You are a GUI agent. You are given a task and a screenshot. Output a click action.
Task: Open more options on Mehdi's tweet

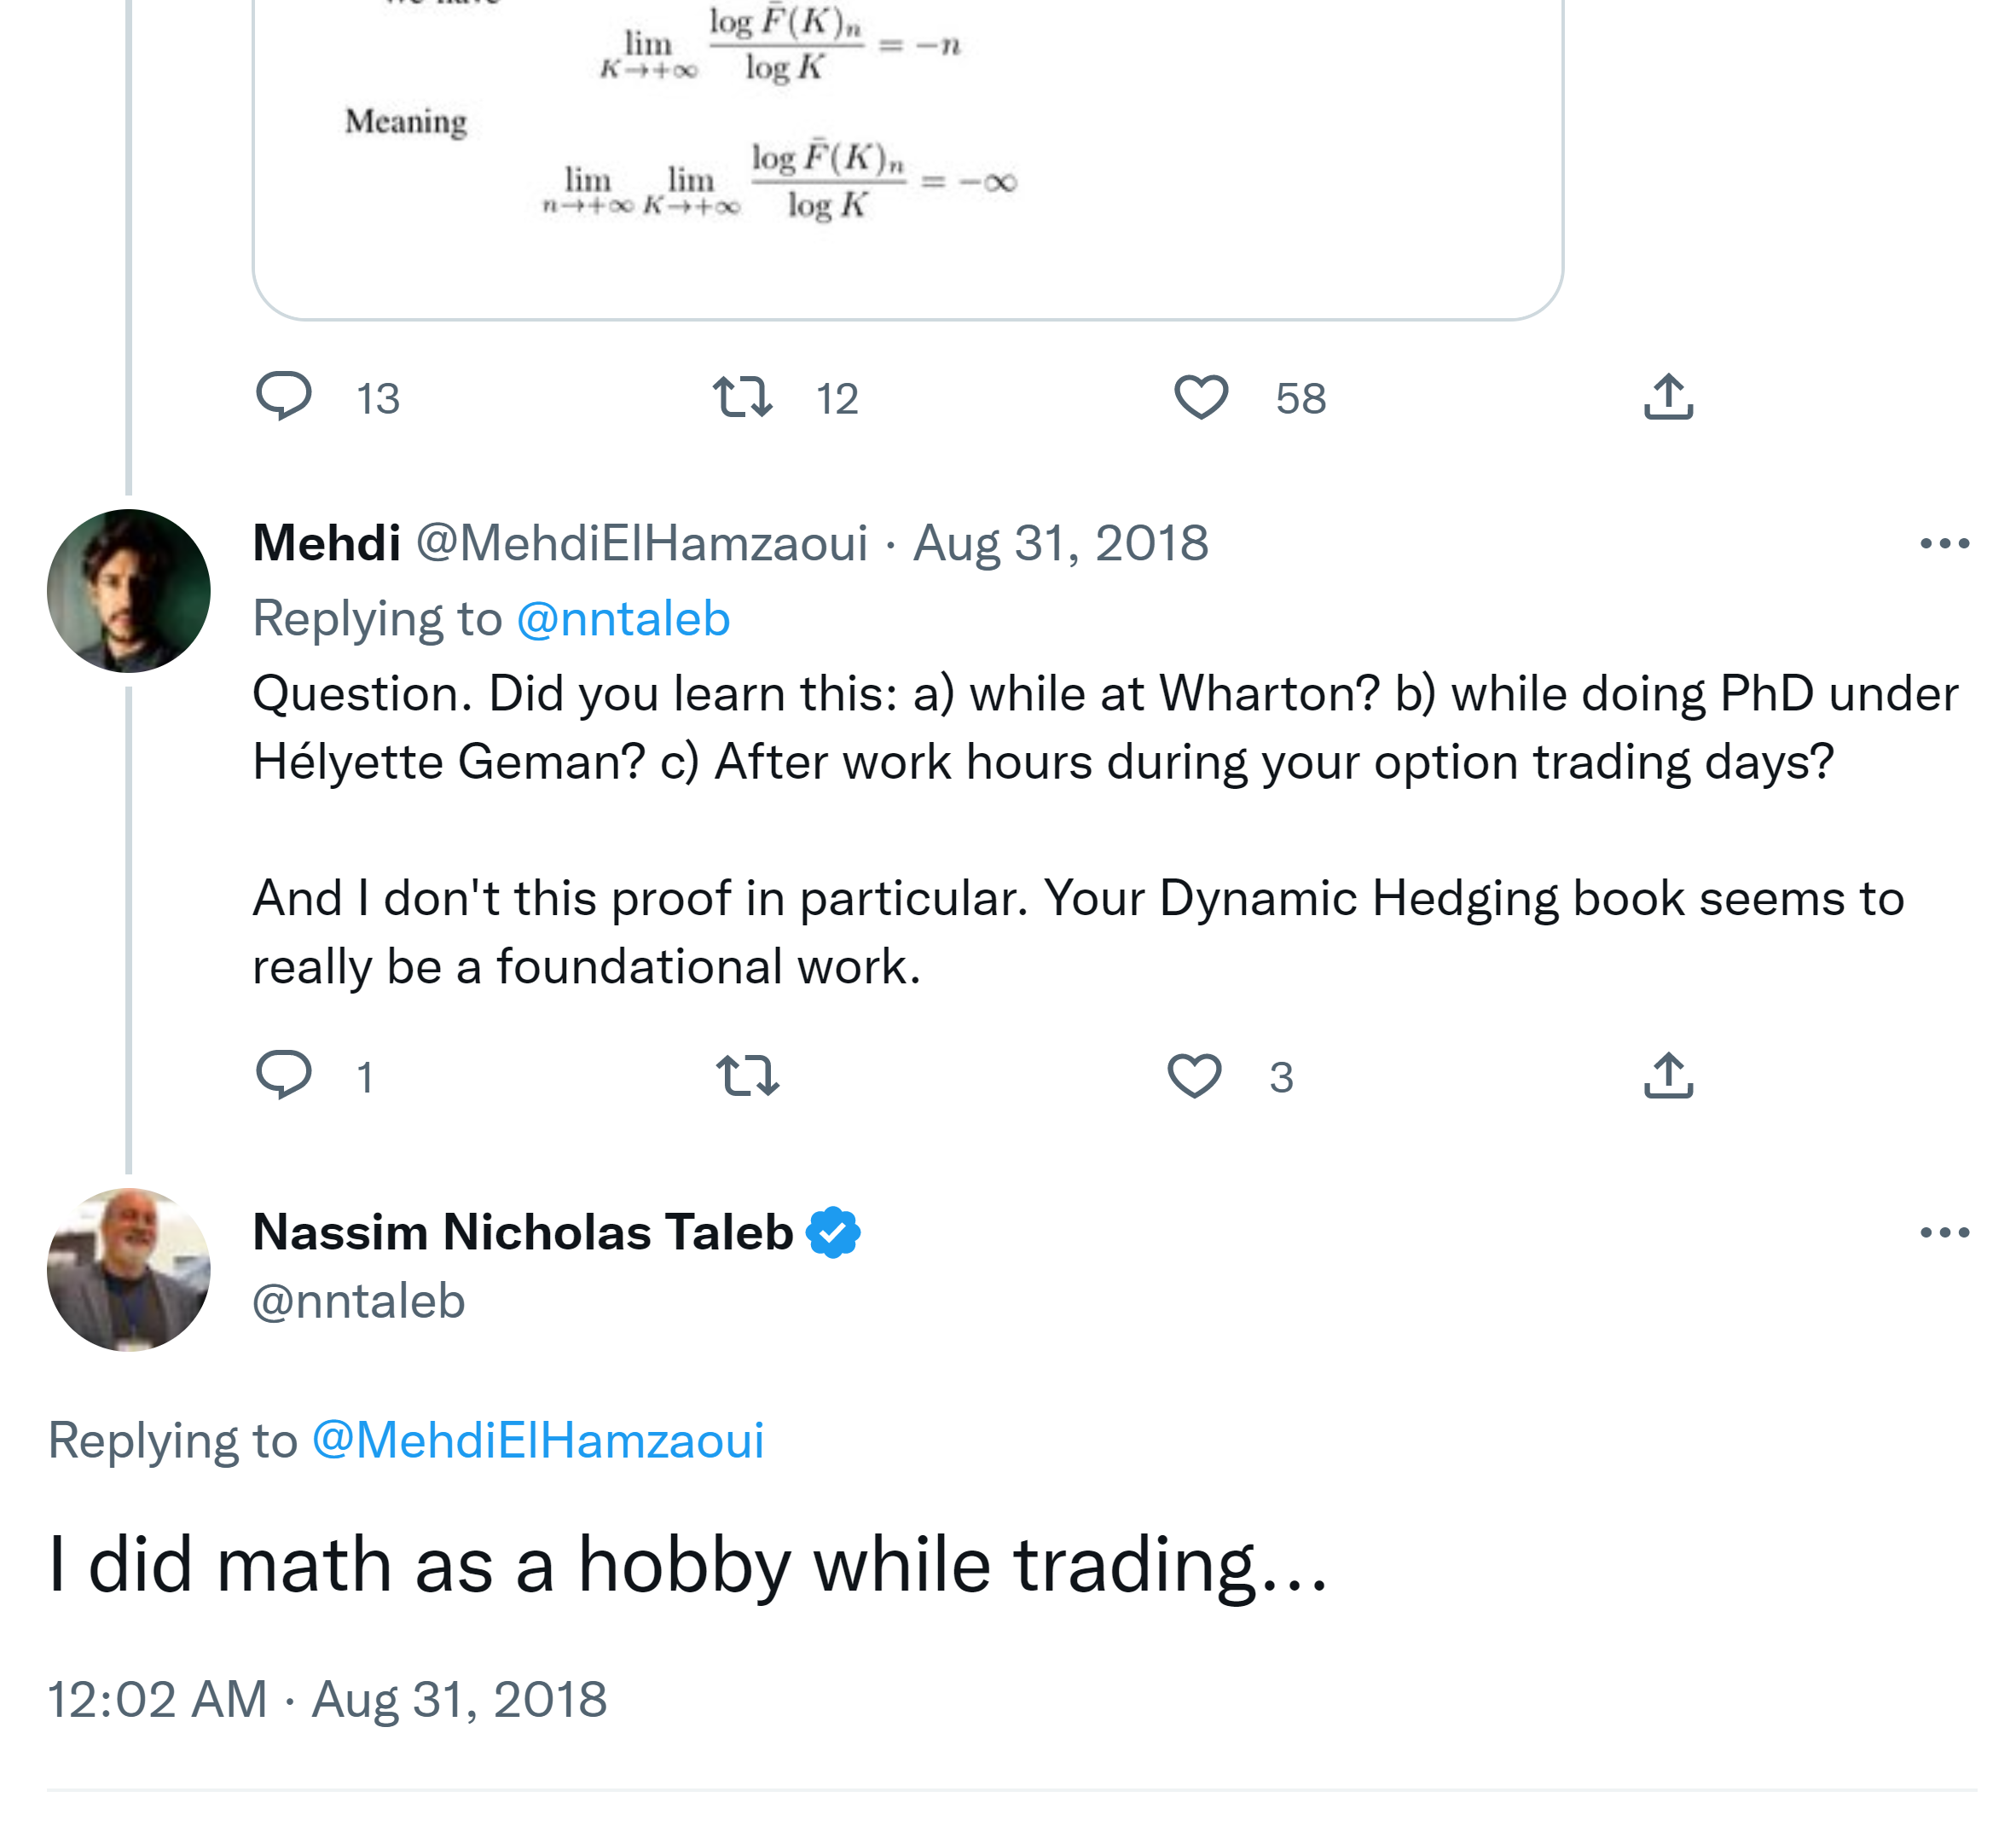point(1944,544)
